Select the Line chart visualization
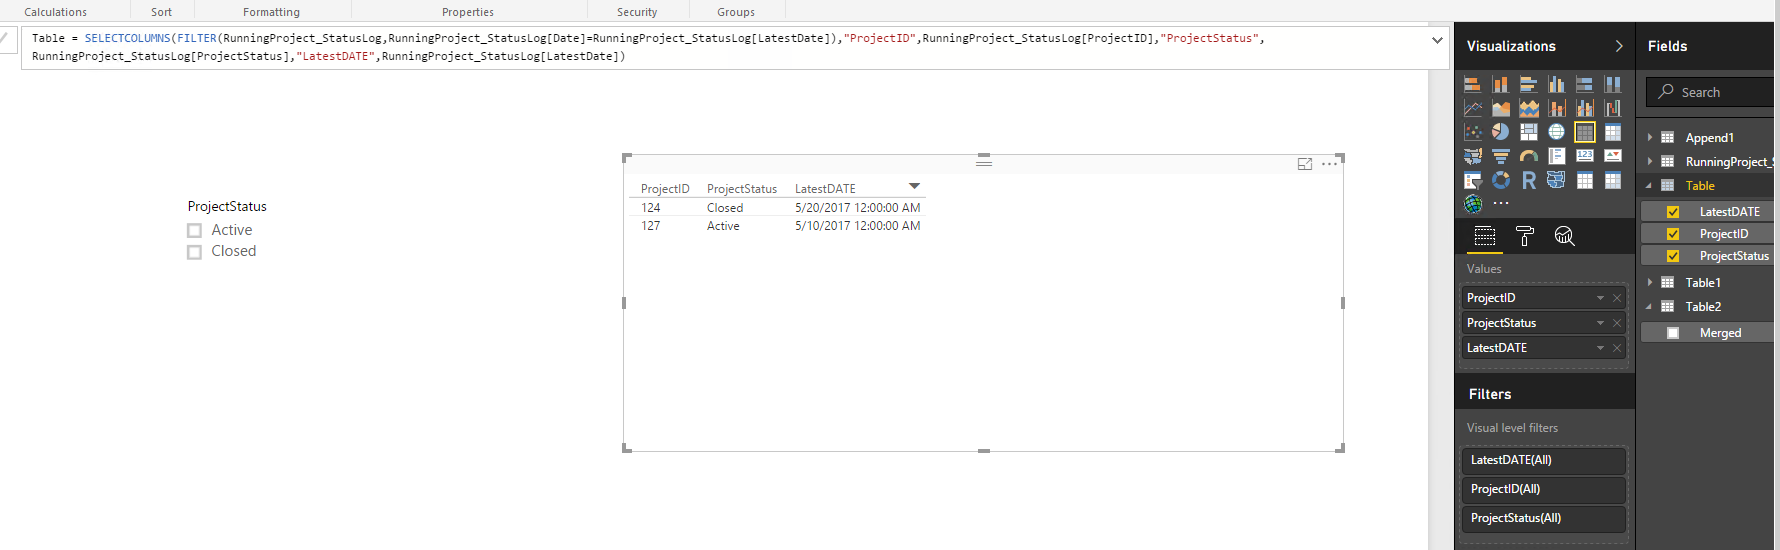Image resolution: width=1780 pixels, height=550 pixels. pyautogui.click(x=1473, y=108)
